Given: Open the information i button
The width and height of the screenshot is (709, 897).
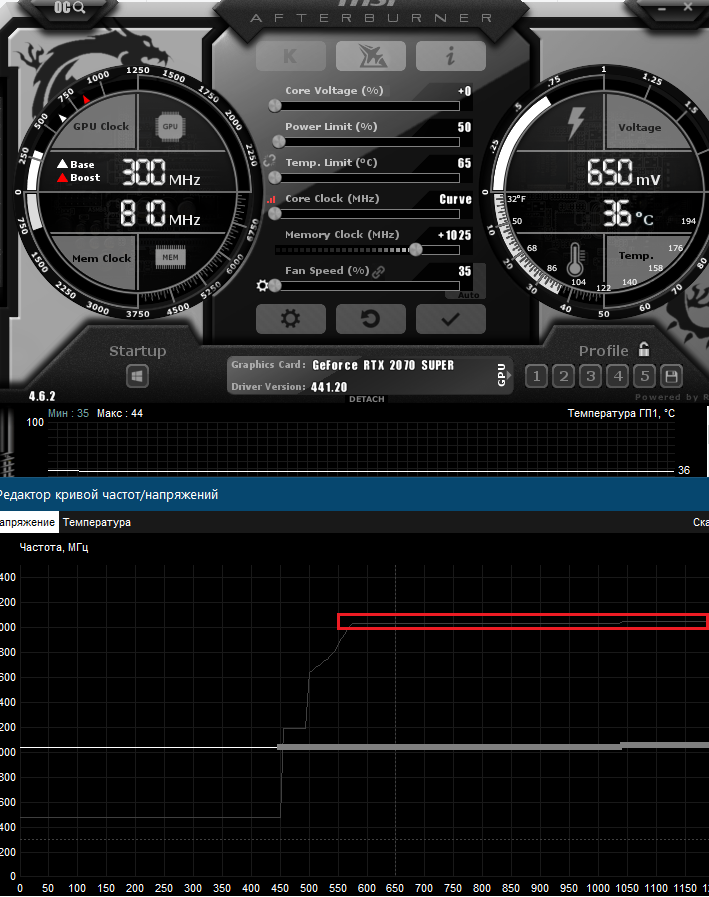Looking at the screenshot, I should pyautogui.click(x=451, y=56).
